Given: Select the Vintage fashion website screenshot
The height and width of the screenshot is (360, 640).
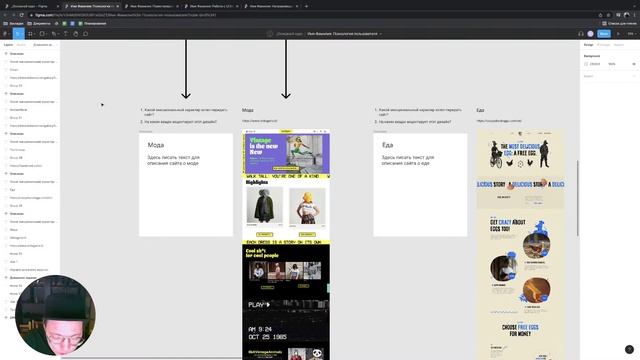Looking at the screenshot, I should tap(286, 244).
